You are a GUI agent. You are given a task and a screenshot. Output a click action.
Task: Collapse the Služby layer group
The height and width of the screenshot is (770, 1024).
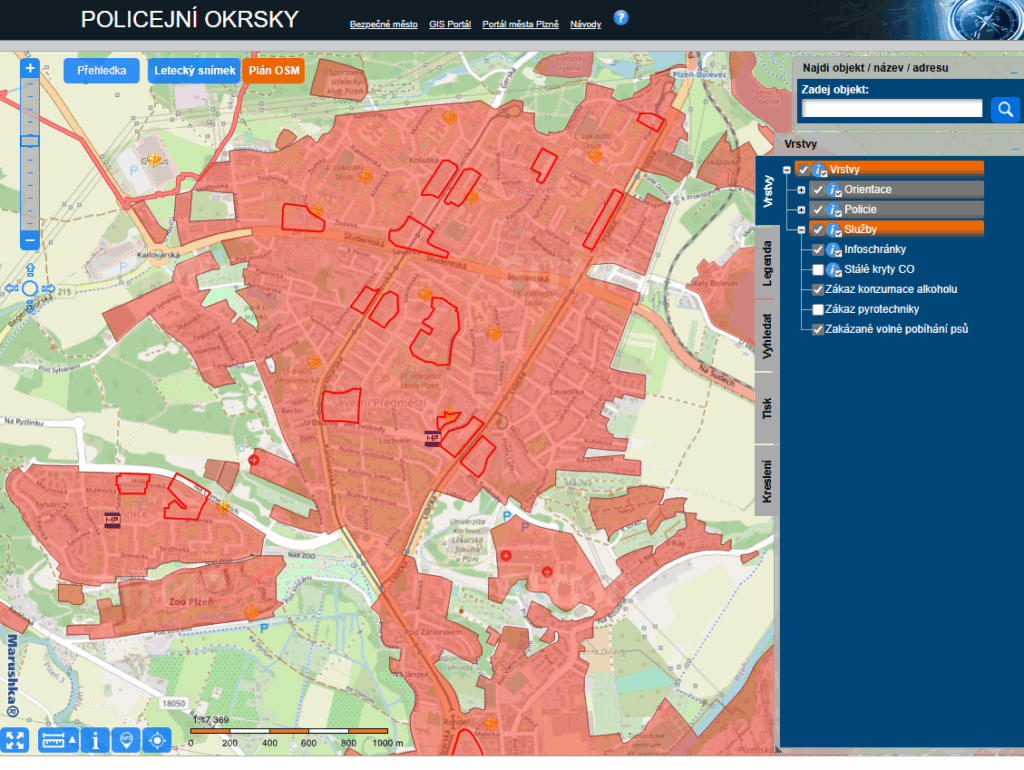point(801,230)
